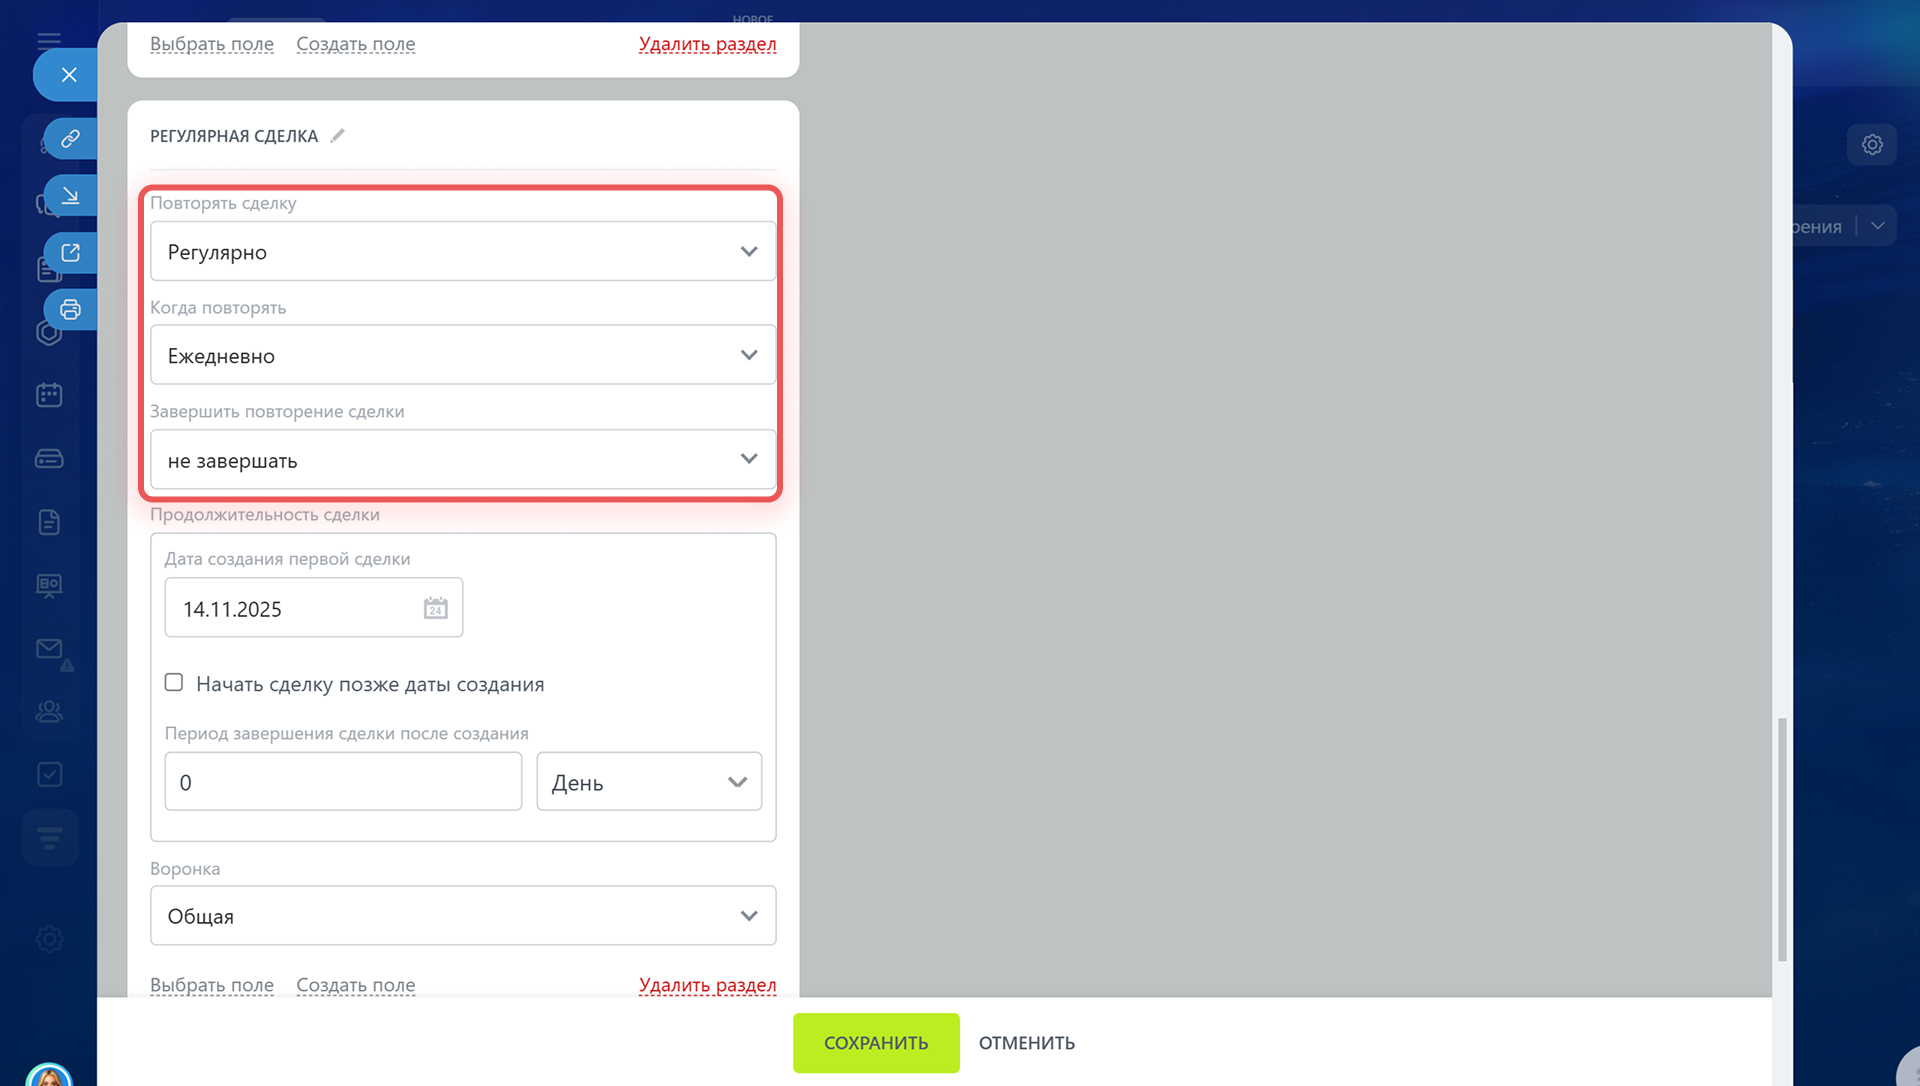The image size is (1920, 1086).
Task: Click the print icon on side panel
Action: point(70,309)
